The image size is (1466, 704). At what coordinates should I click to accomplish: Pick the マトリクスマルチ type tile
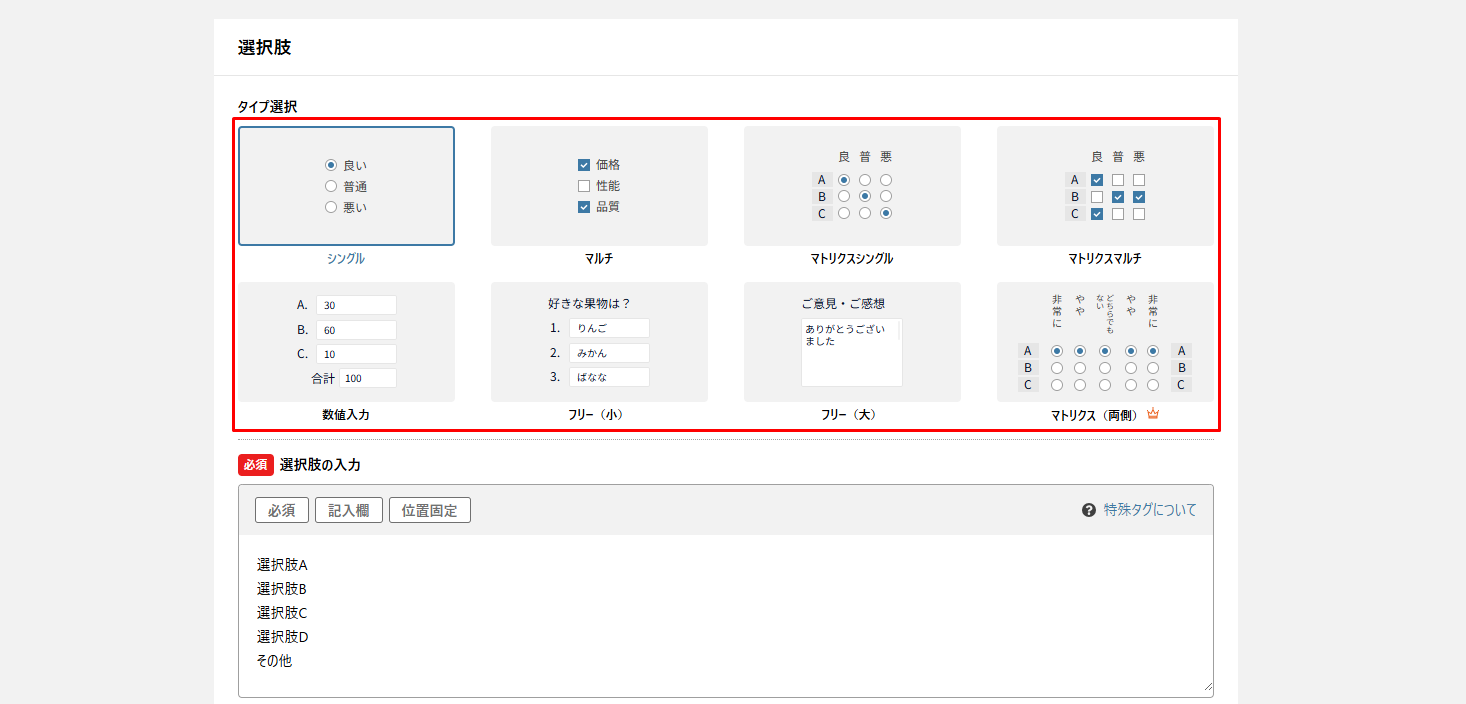coord(1105,186)
